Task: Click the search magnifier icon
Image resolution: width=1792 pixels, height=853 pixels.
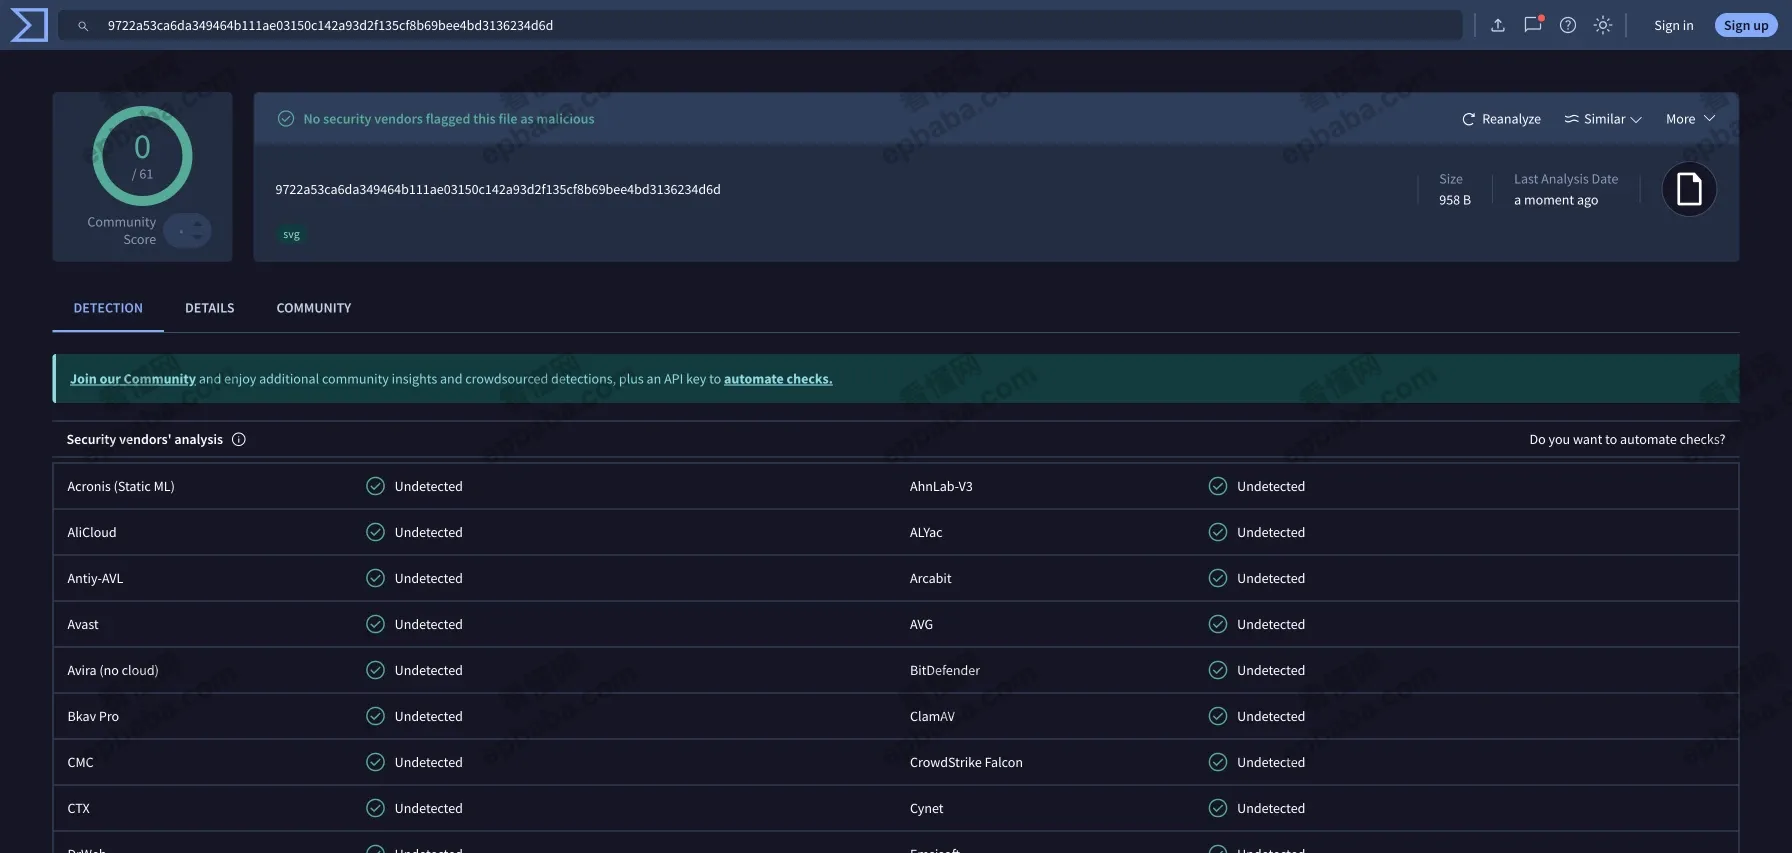Action: point(83,26)
